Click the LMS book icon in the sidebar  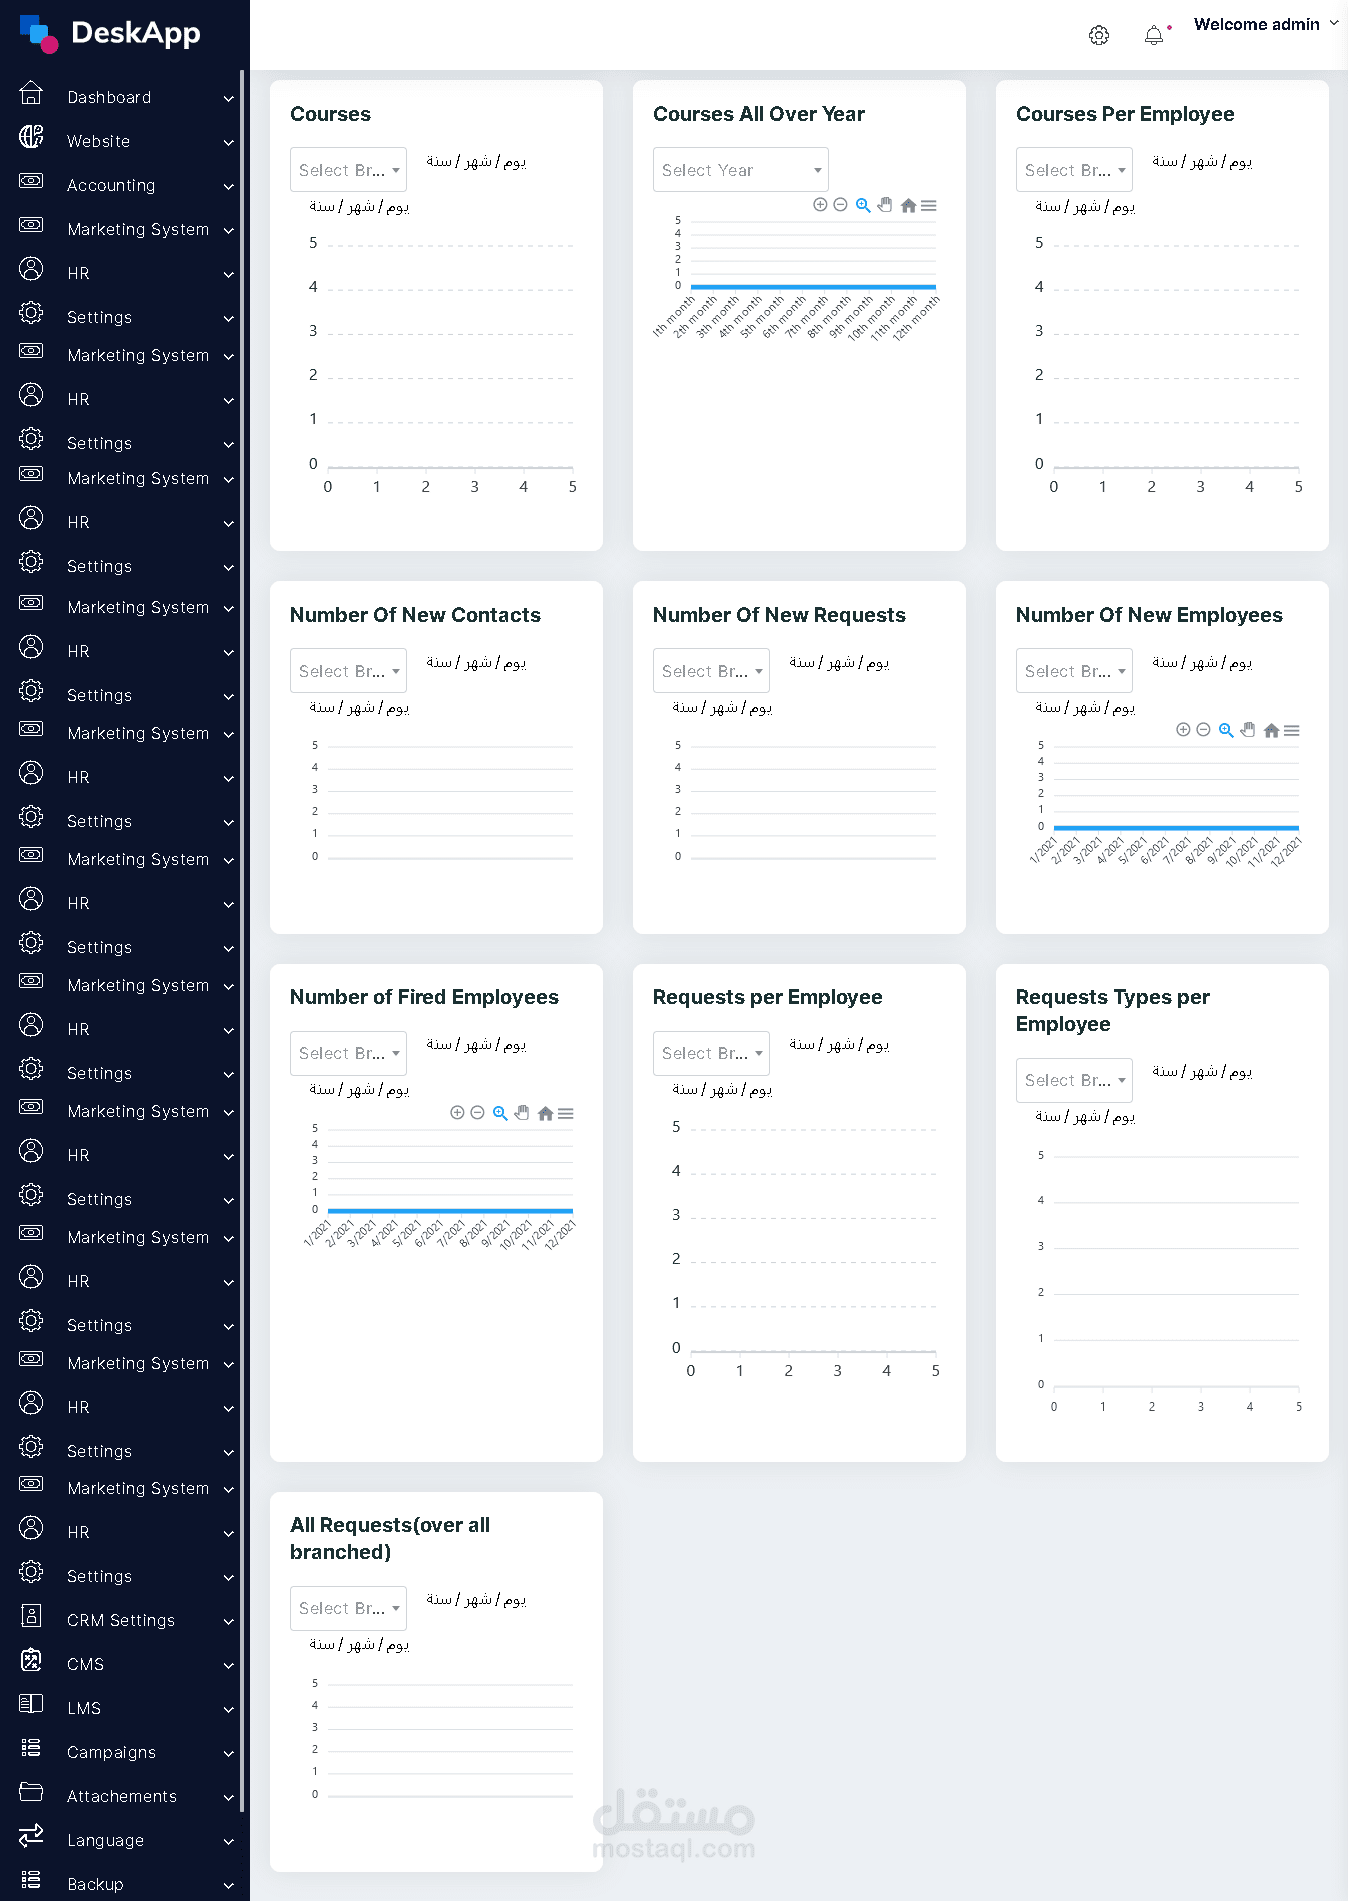pos(31,1704)
